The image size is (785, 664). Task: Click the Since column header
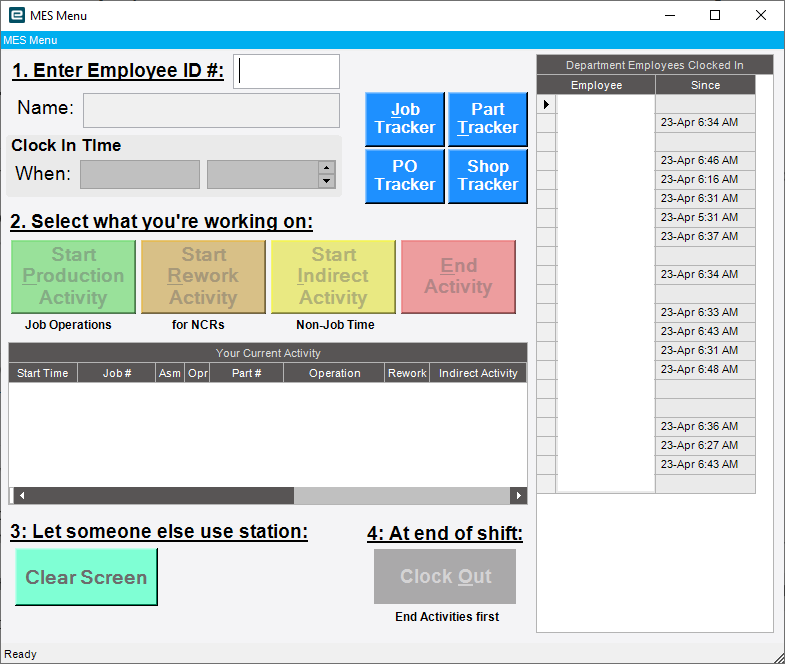click(705, 85)
